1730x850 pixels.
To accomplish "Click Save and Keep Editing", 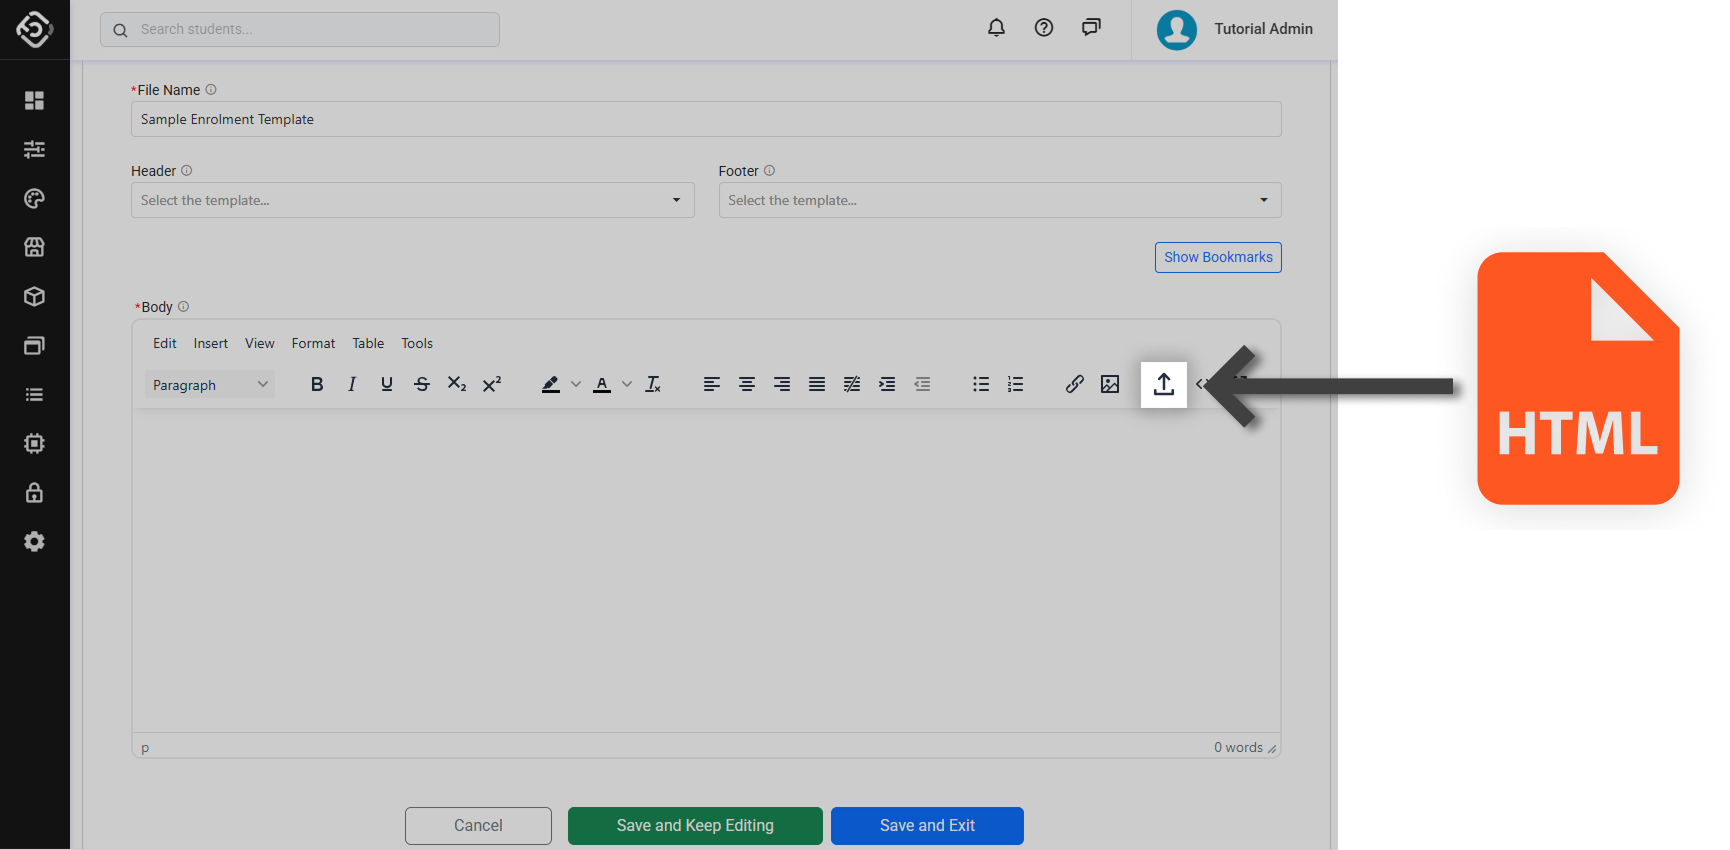I will (x=695, y=825).
